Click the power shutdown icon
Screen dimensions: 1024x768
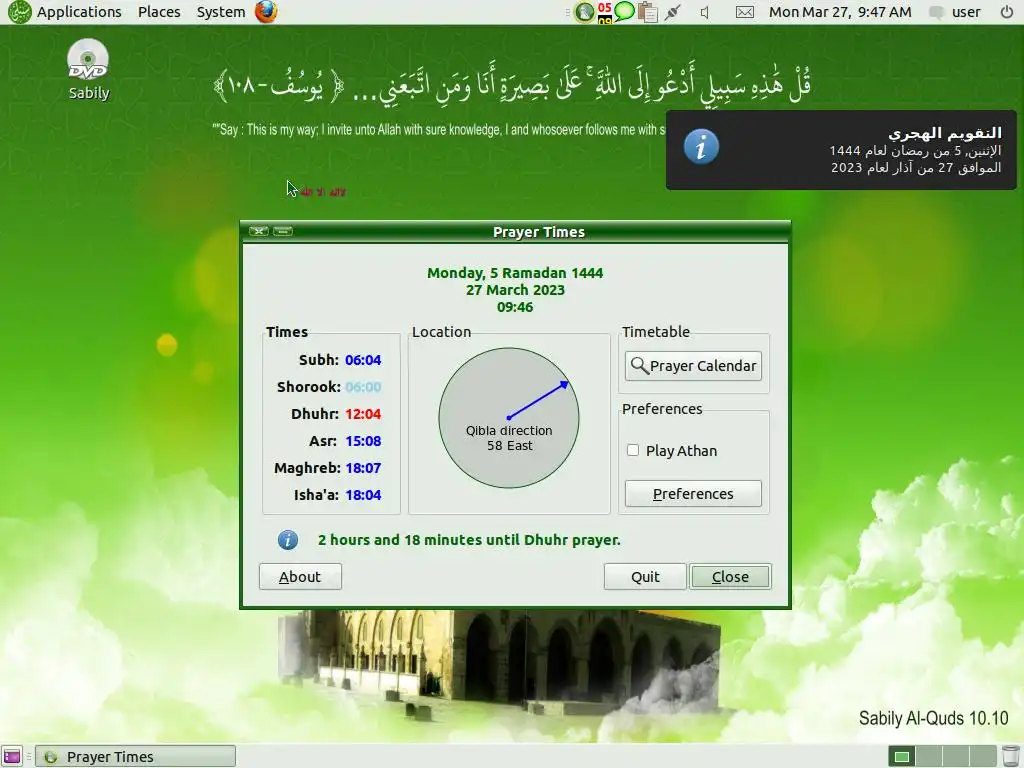click(x=1007, y=12)
